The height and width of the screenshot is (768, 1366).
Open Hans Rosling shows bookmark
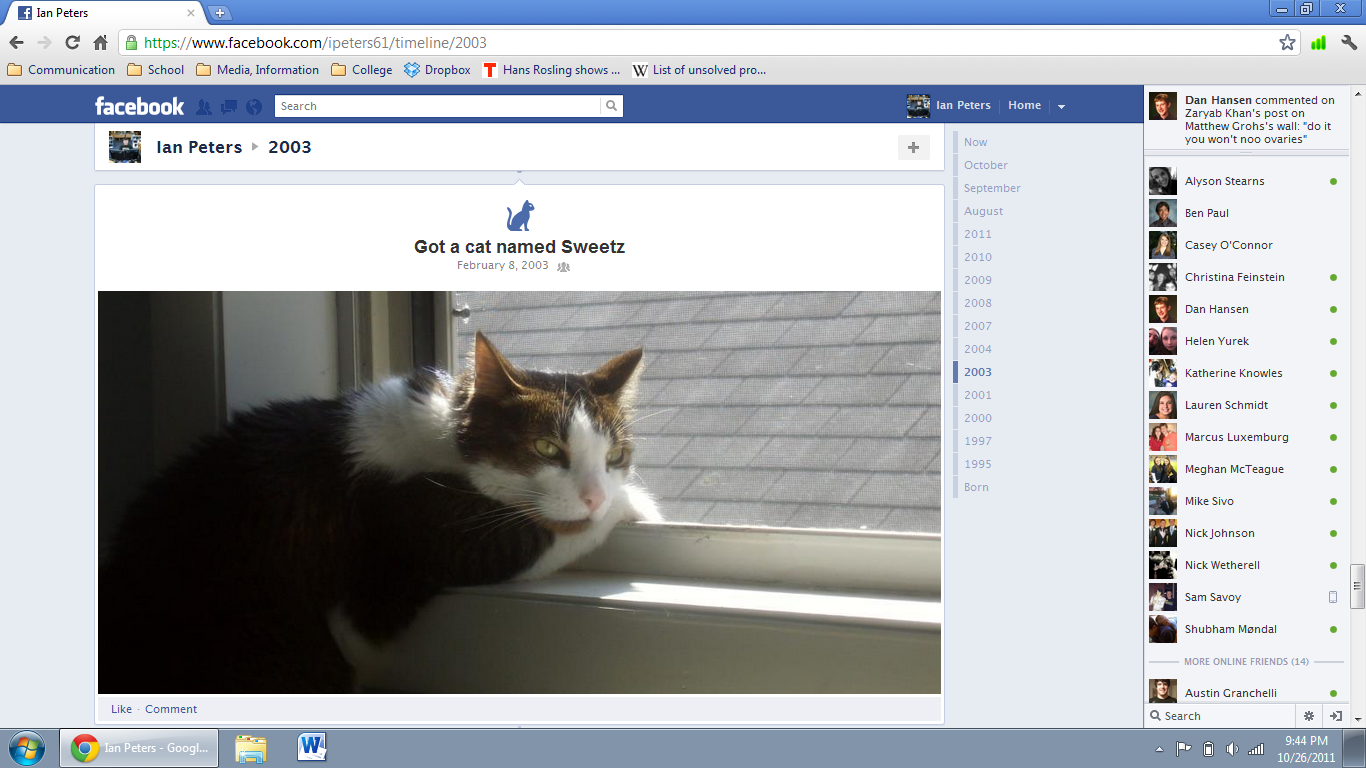point(552,70)
